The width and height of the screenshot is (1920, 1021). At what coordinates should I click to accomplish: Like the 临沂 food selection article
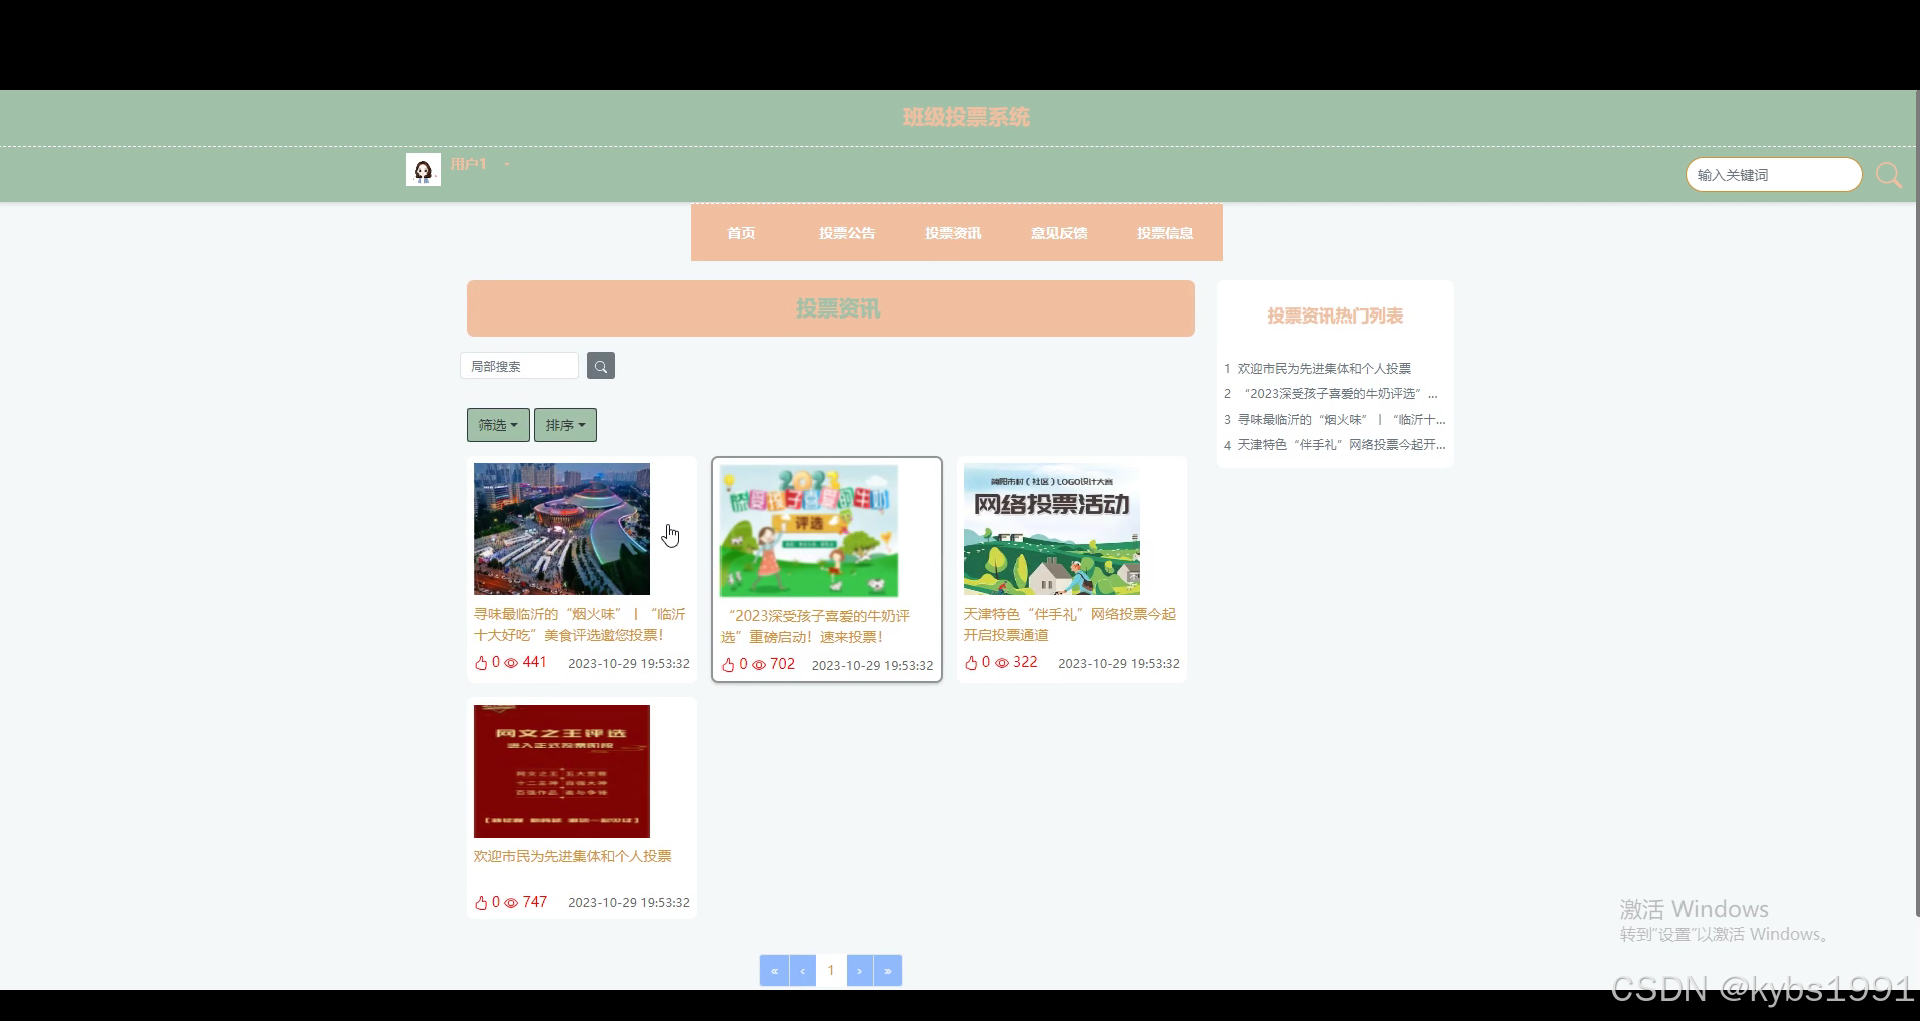pos(481,663)
